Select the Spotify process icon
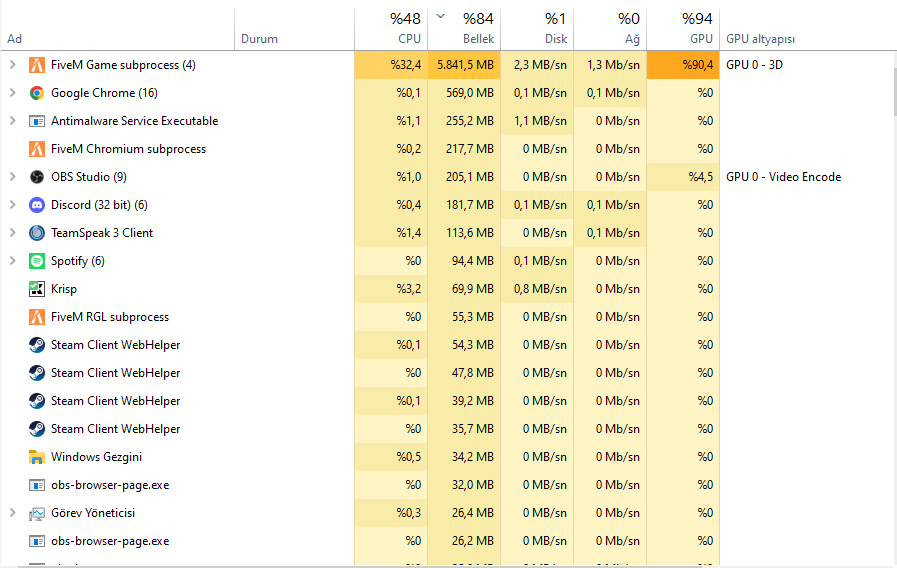This screenshot has width=897, height=568. (37, 261)
